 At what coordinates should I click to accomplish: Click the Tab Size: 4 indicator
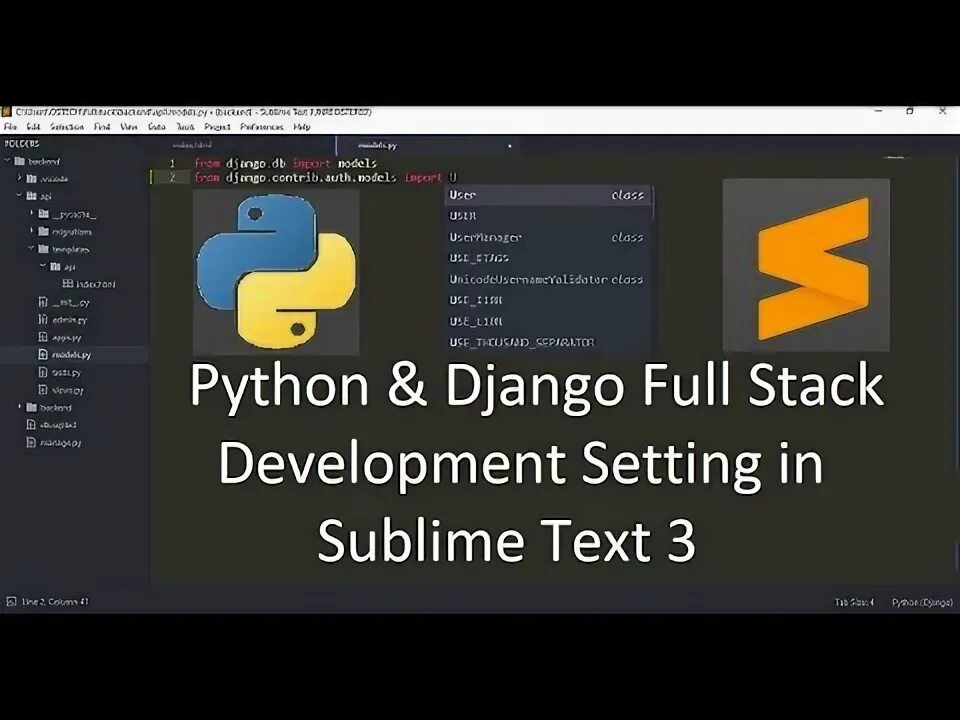click(855, 602)
